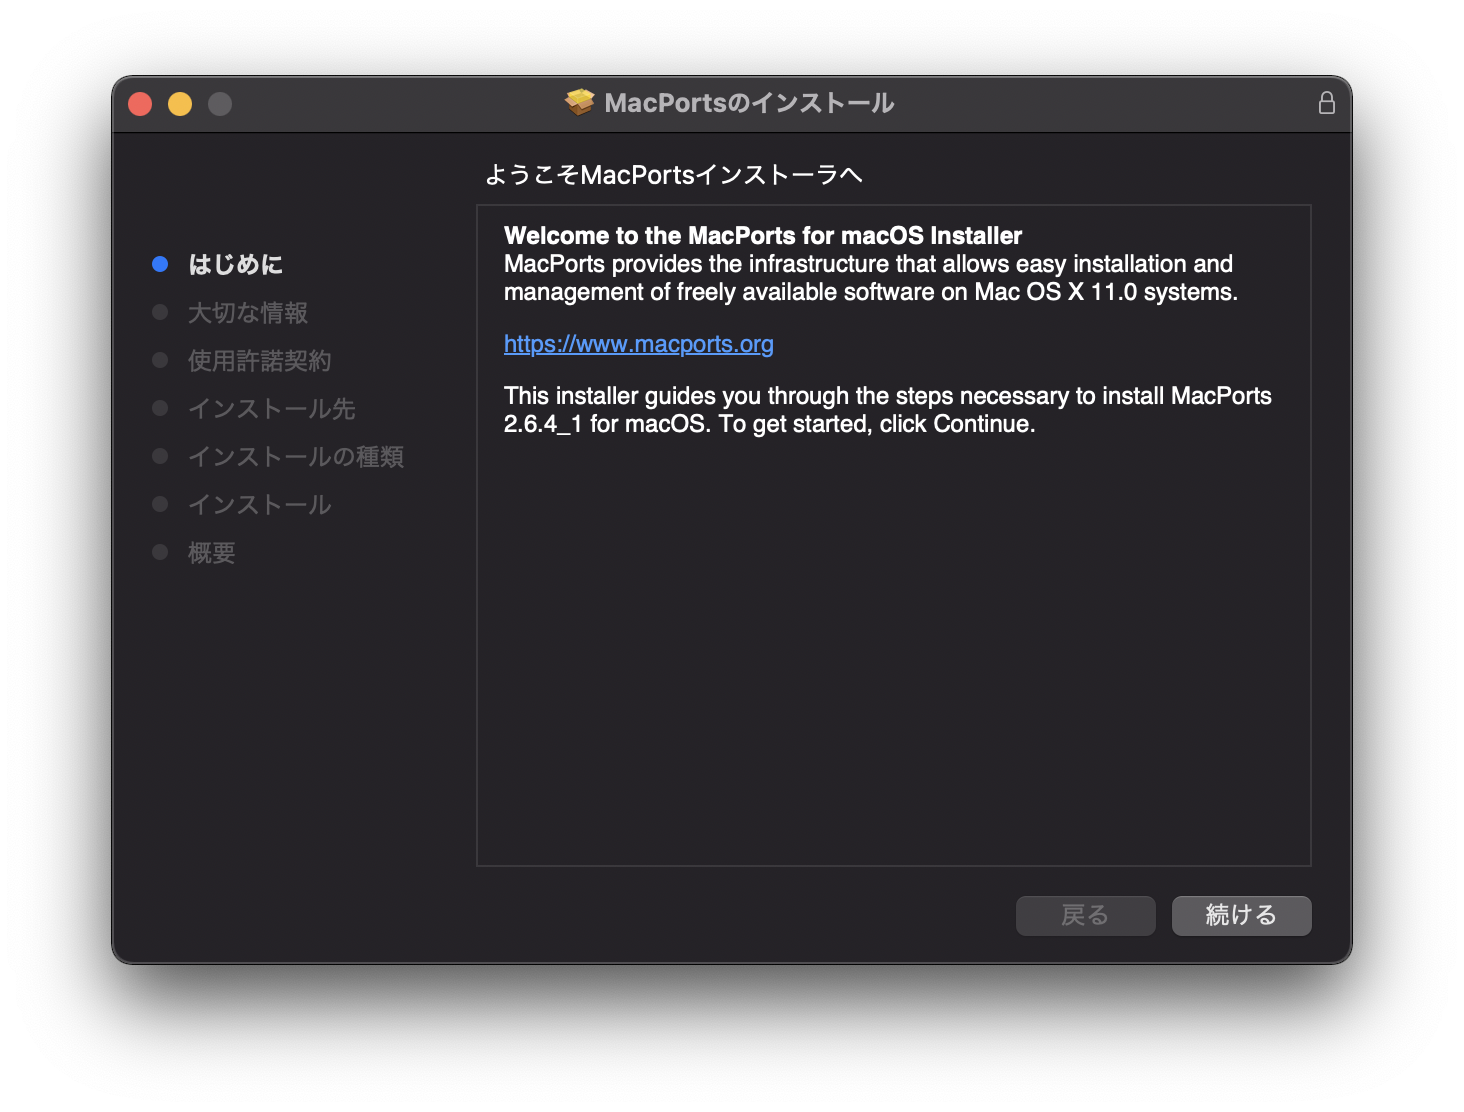
Task: Minimize the installer with the yellow button
Action: point(180,104)
